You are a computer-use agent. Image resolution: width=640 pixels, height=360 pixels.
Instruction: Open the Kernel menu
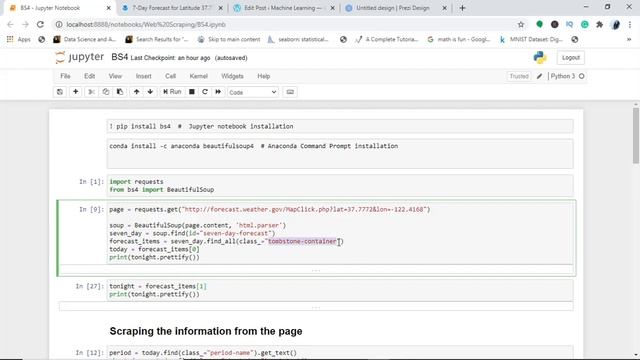198,76
